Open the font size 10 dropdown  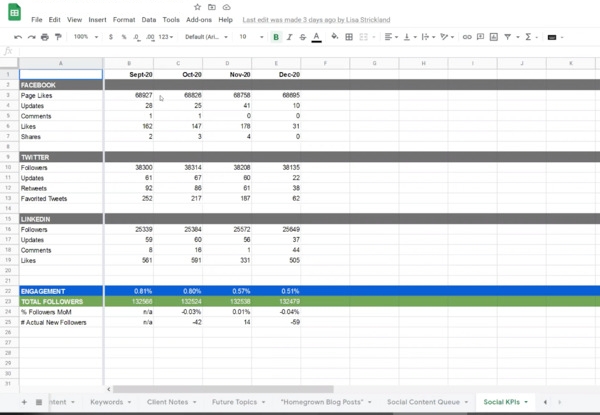(251, 37)
